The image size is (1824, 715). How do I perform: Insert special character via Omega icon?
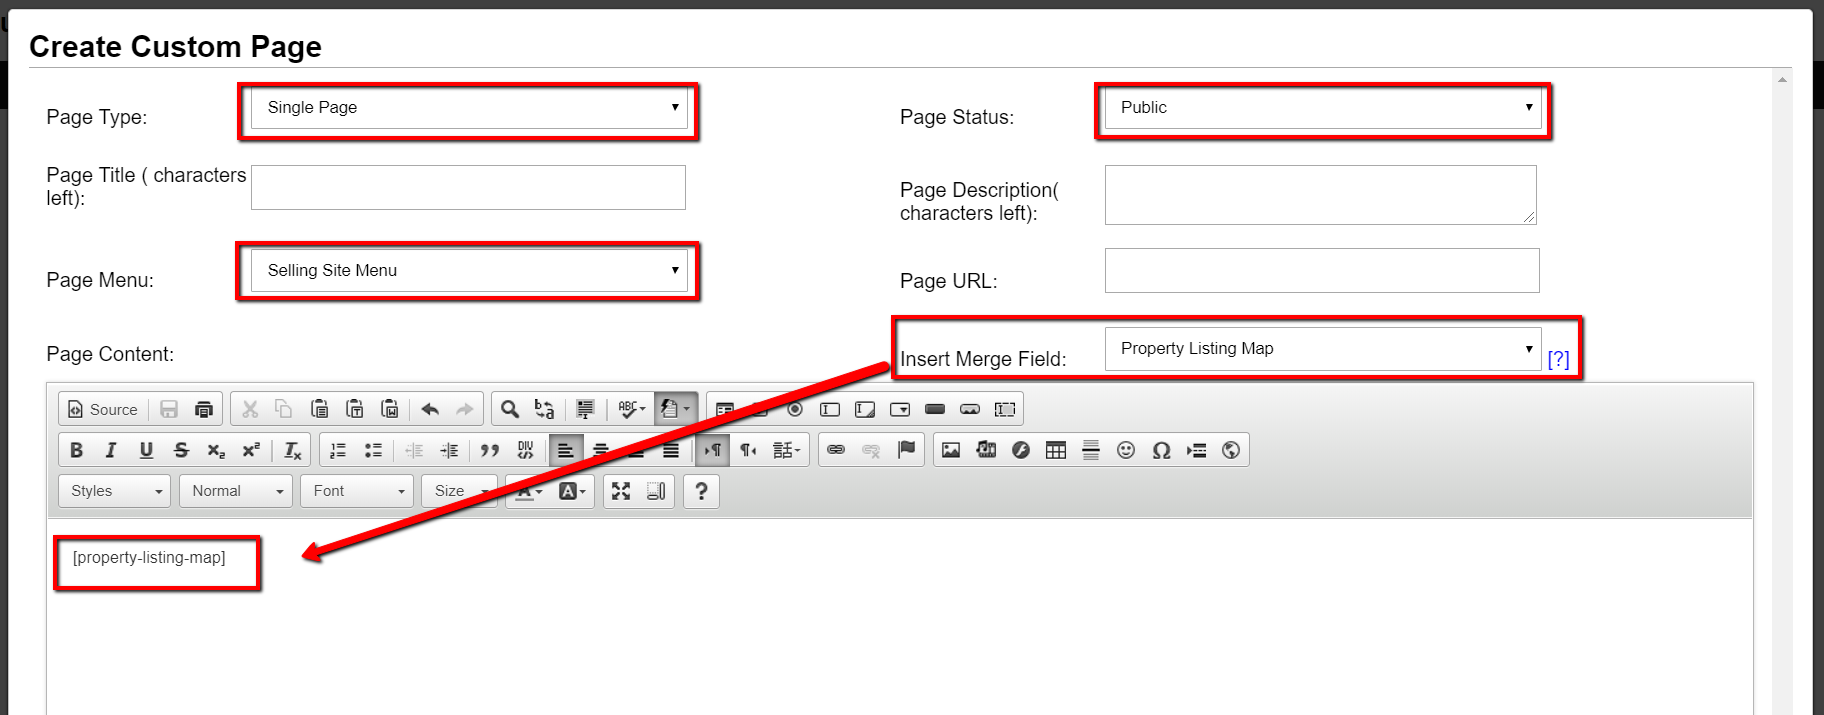coord(1161,450)
